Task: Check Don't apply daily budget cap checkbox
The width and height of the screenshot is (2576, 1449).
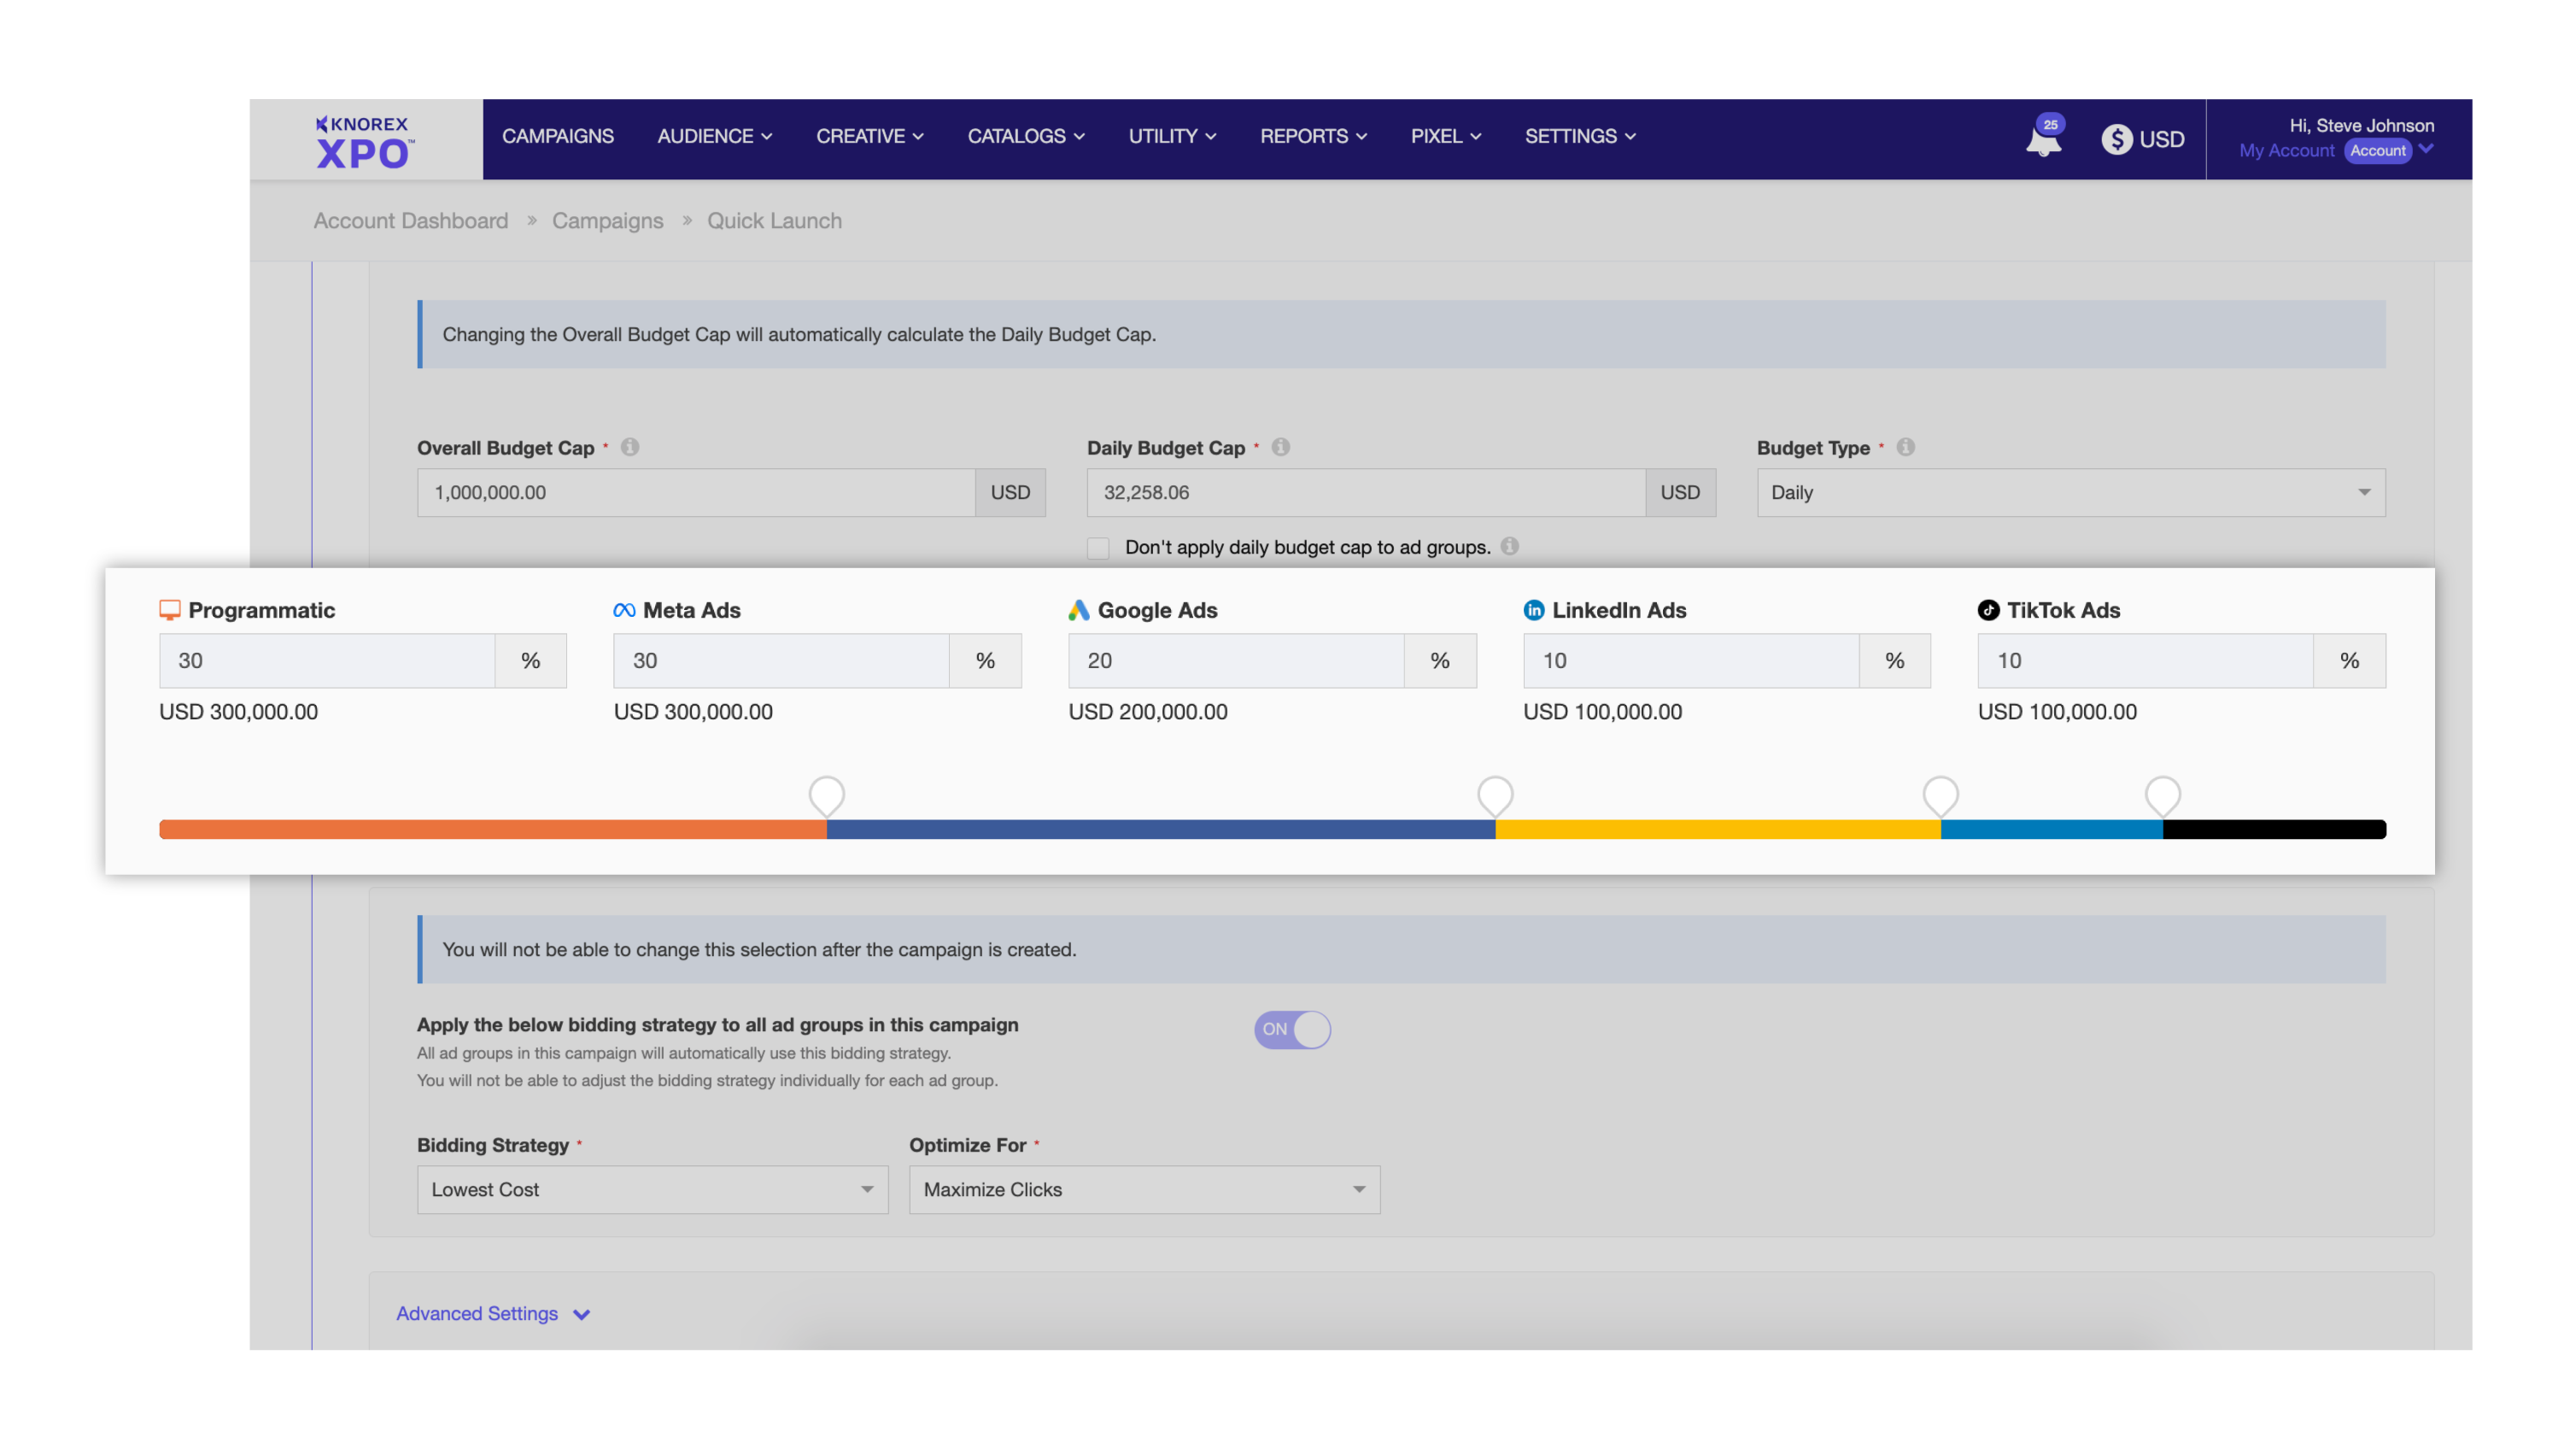Action: click(1098, 547)
